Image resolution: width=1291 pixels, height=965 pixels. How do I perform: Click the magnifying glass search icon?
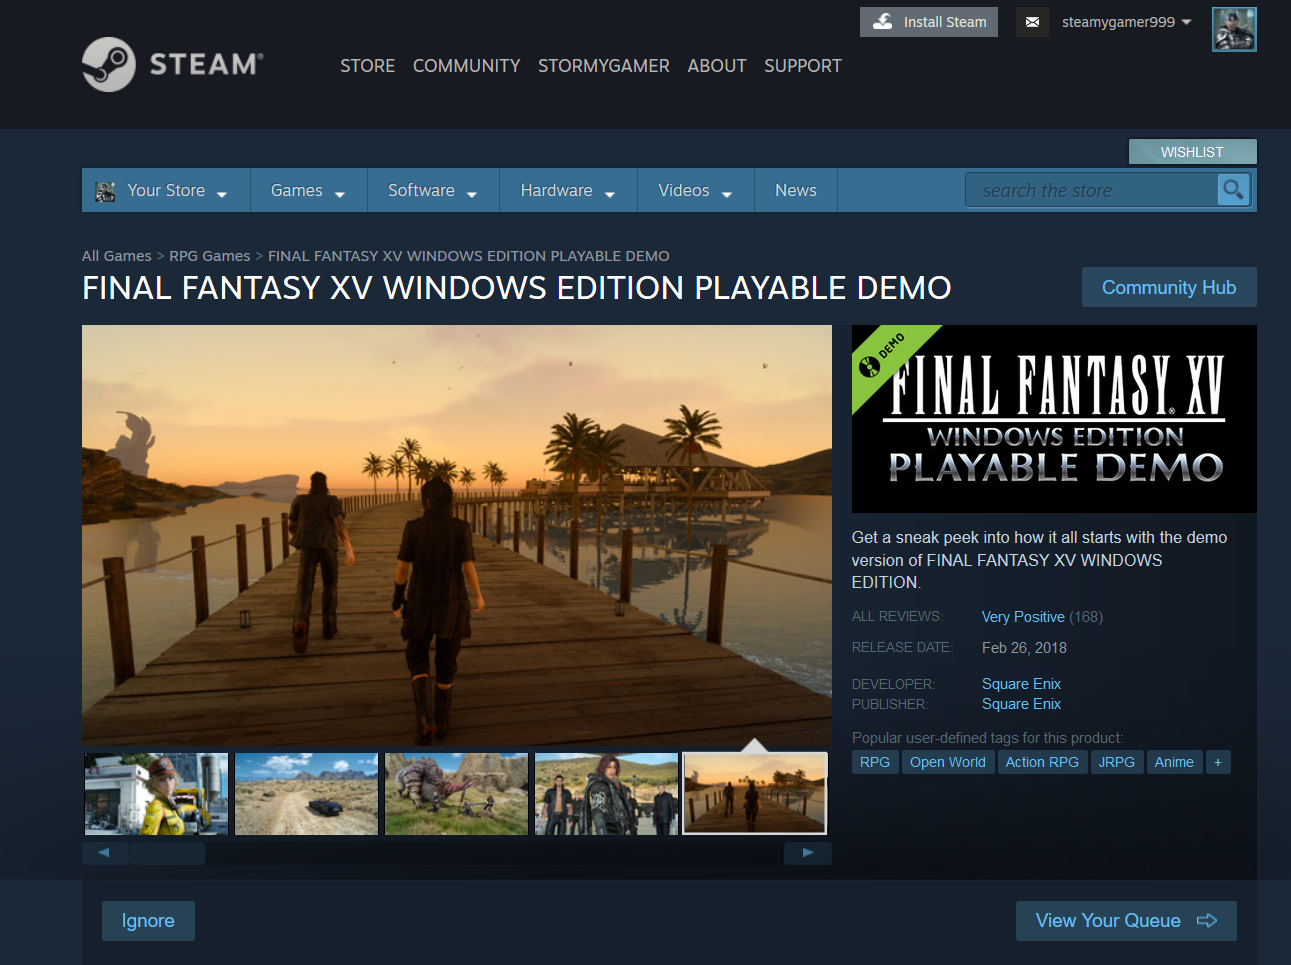pos(1233,190)
